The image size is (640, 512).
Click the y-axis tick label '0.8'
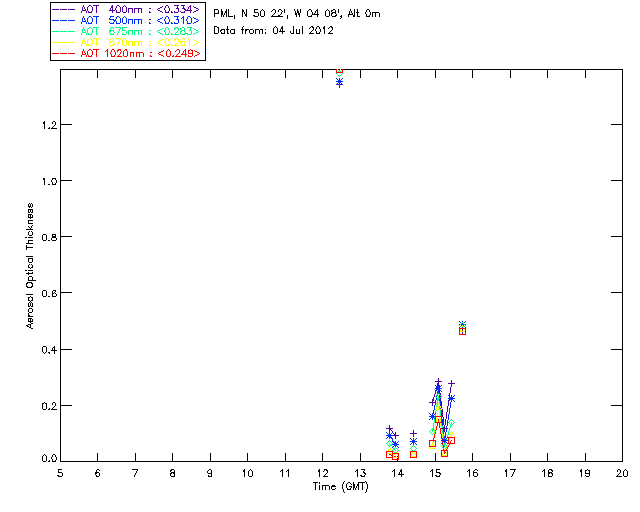(x=49, y=237)
